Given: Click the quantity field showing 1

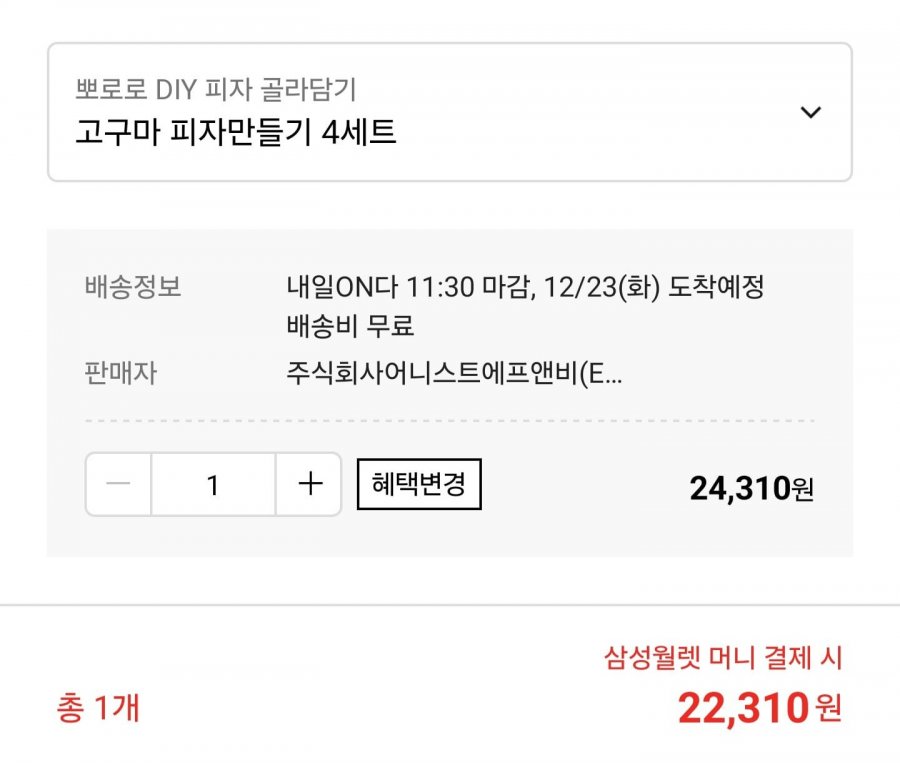Looking at the screenshot, I should [x=213, y=485].
